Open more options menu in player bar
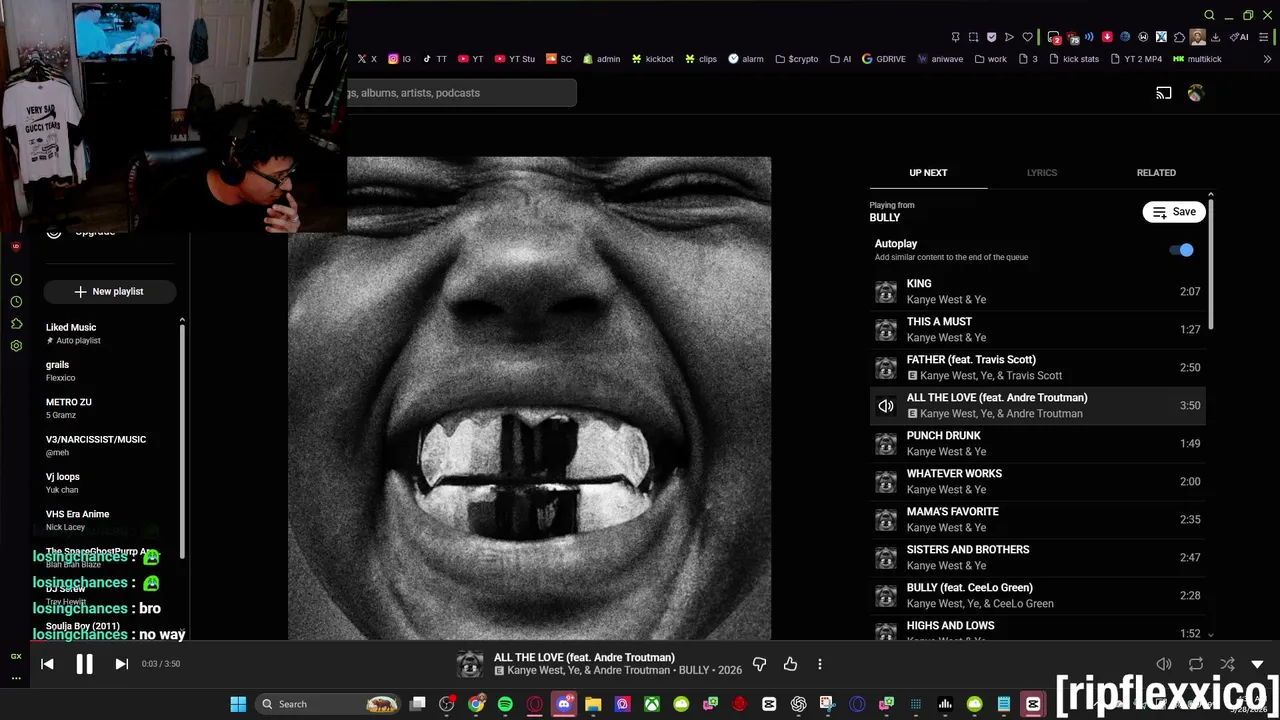This screenshot has width=1280, height=720. [820, 664]
